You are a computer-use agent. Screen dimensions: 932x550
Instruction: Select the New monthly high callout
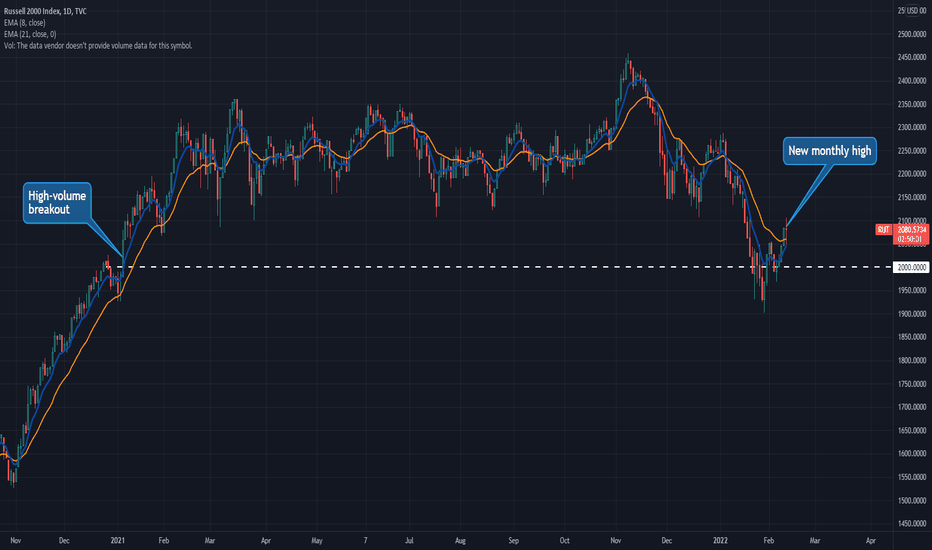[x=829, y=151]
